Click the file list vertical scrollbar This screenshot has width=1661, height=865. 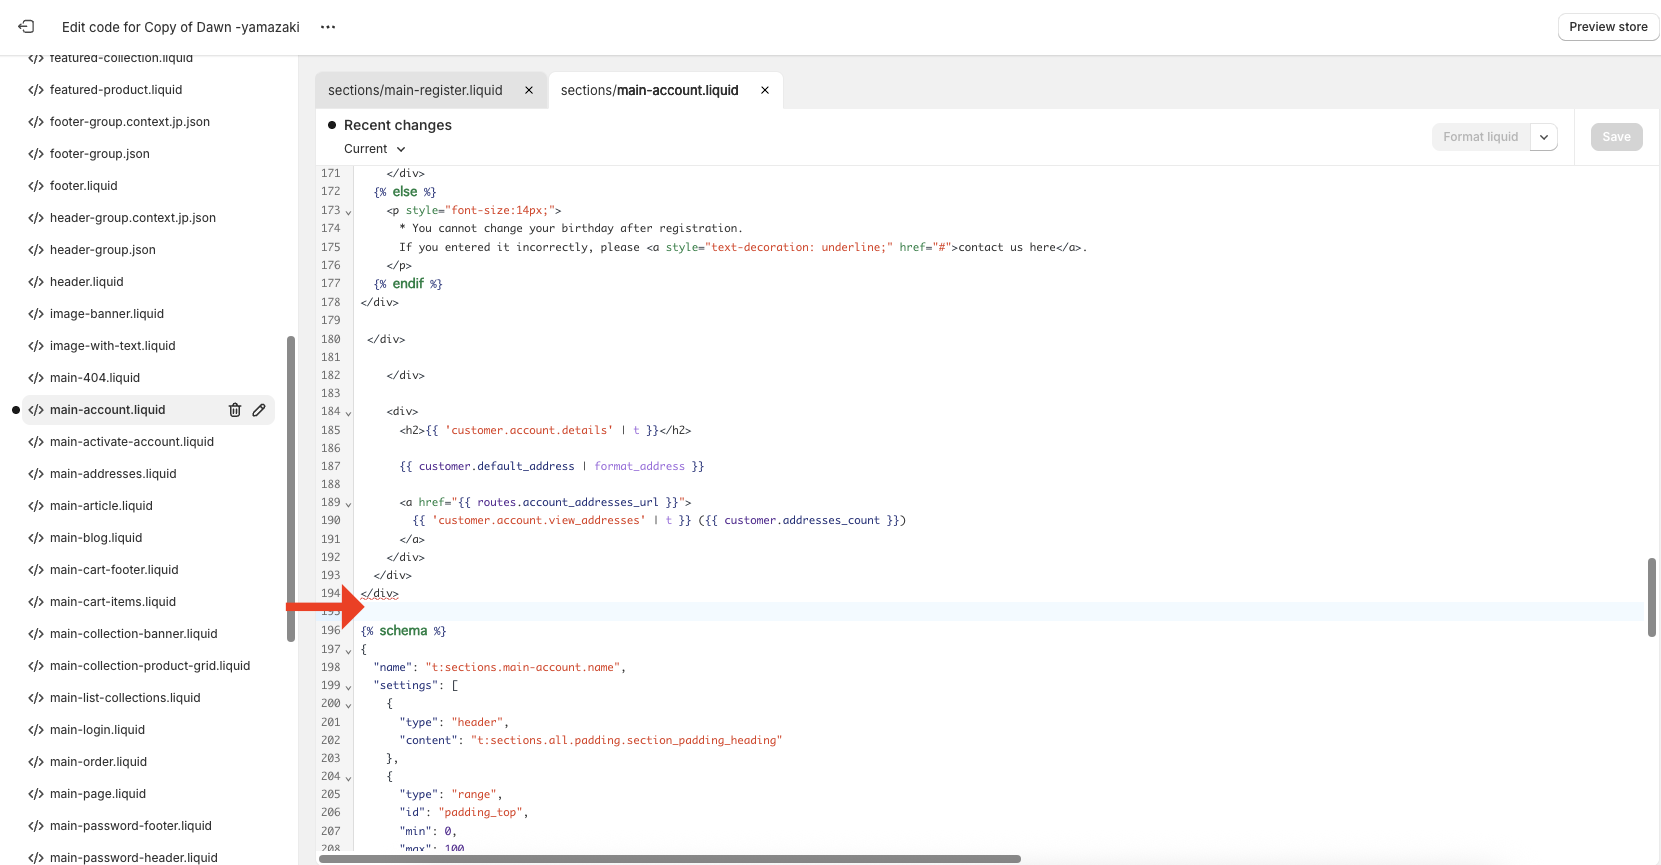(291, 488)
